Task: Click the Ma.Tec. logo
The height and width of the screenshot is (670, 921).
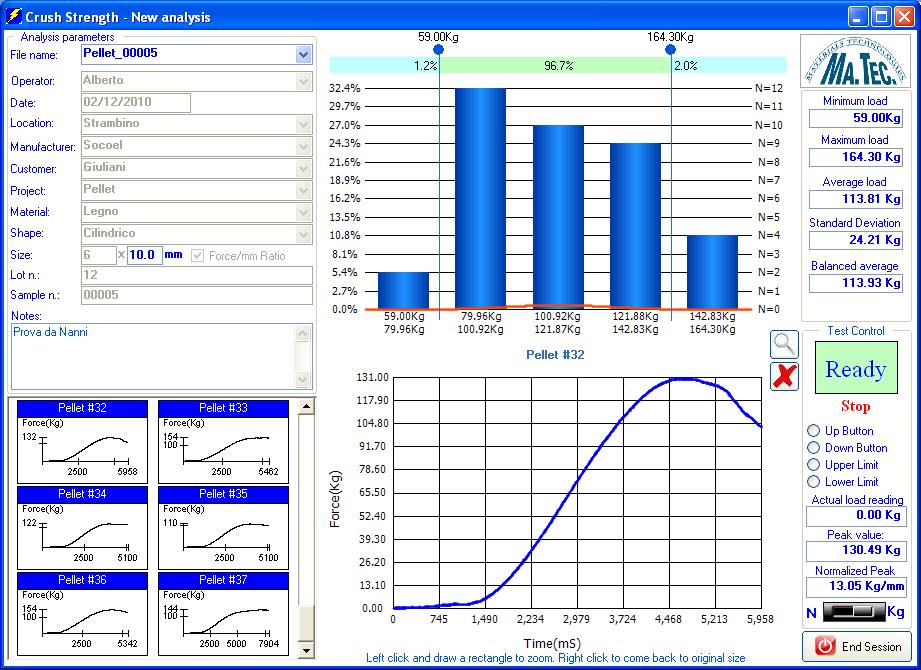Action: click(855, 61)
